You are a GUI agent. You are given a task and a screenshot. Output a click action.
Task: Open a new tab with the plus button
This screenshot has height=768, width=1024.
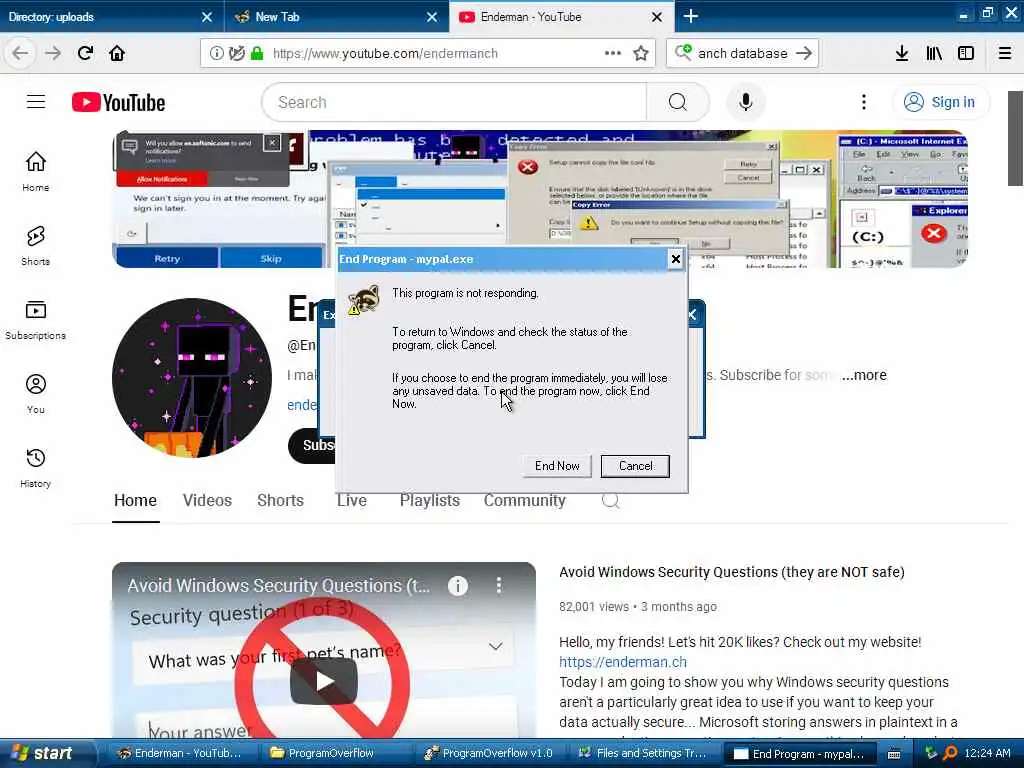click(x=691, y=16)
